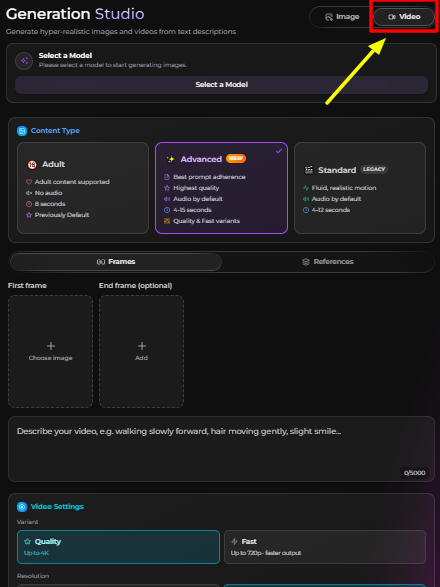440x587 pixels.
Task: Switch to the Image generation tab
Action: pos(342,17)
